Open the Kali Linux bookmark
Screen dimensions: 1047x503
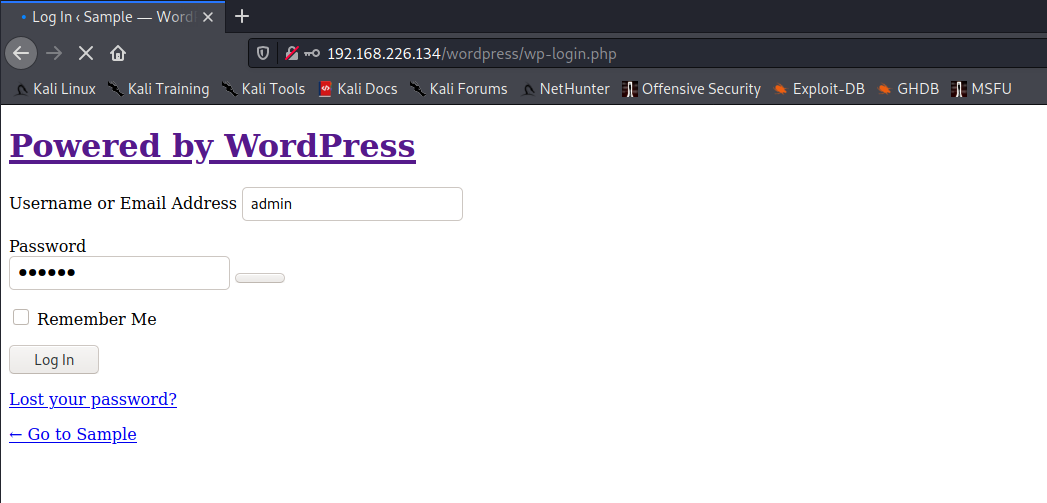[x=55, y=89]
